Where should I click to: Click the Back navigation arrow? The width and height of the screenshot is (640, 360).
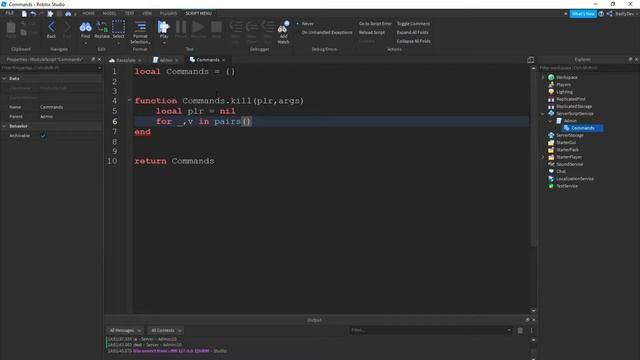tap(51, 27)
